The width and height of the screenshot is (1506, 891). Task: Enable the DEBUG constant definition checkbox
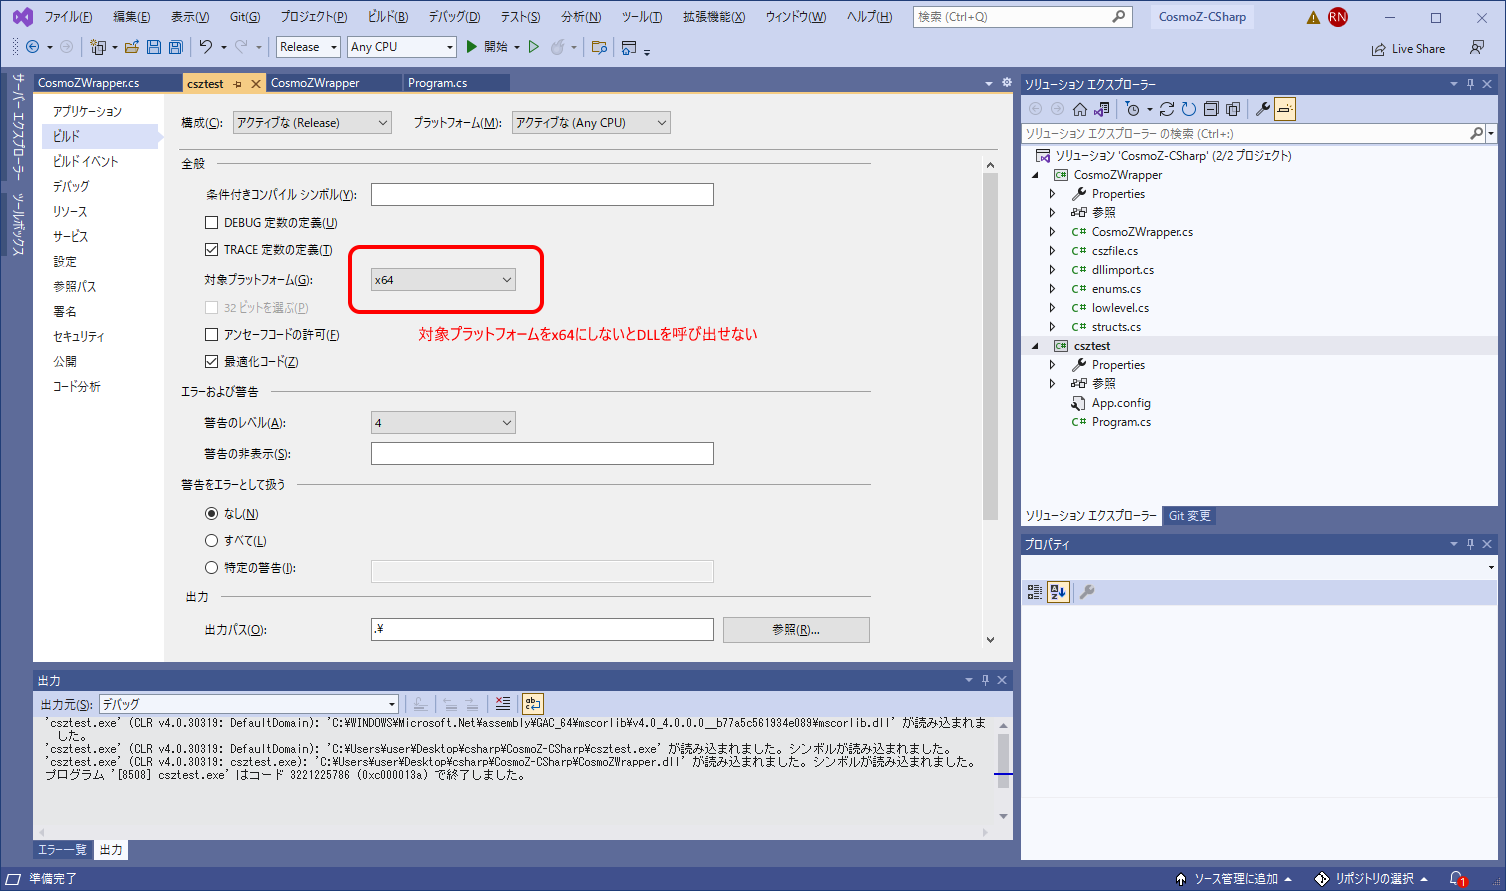click(211, 223)
